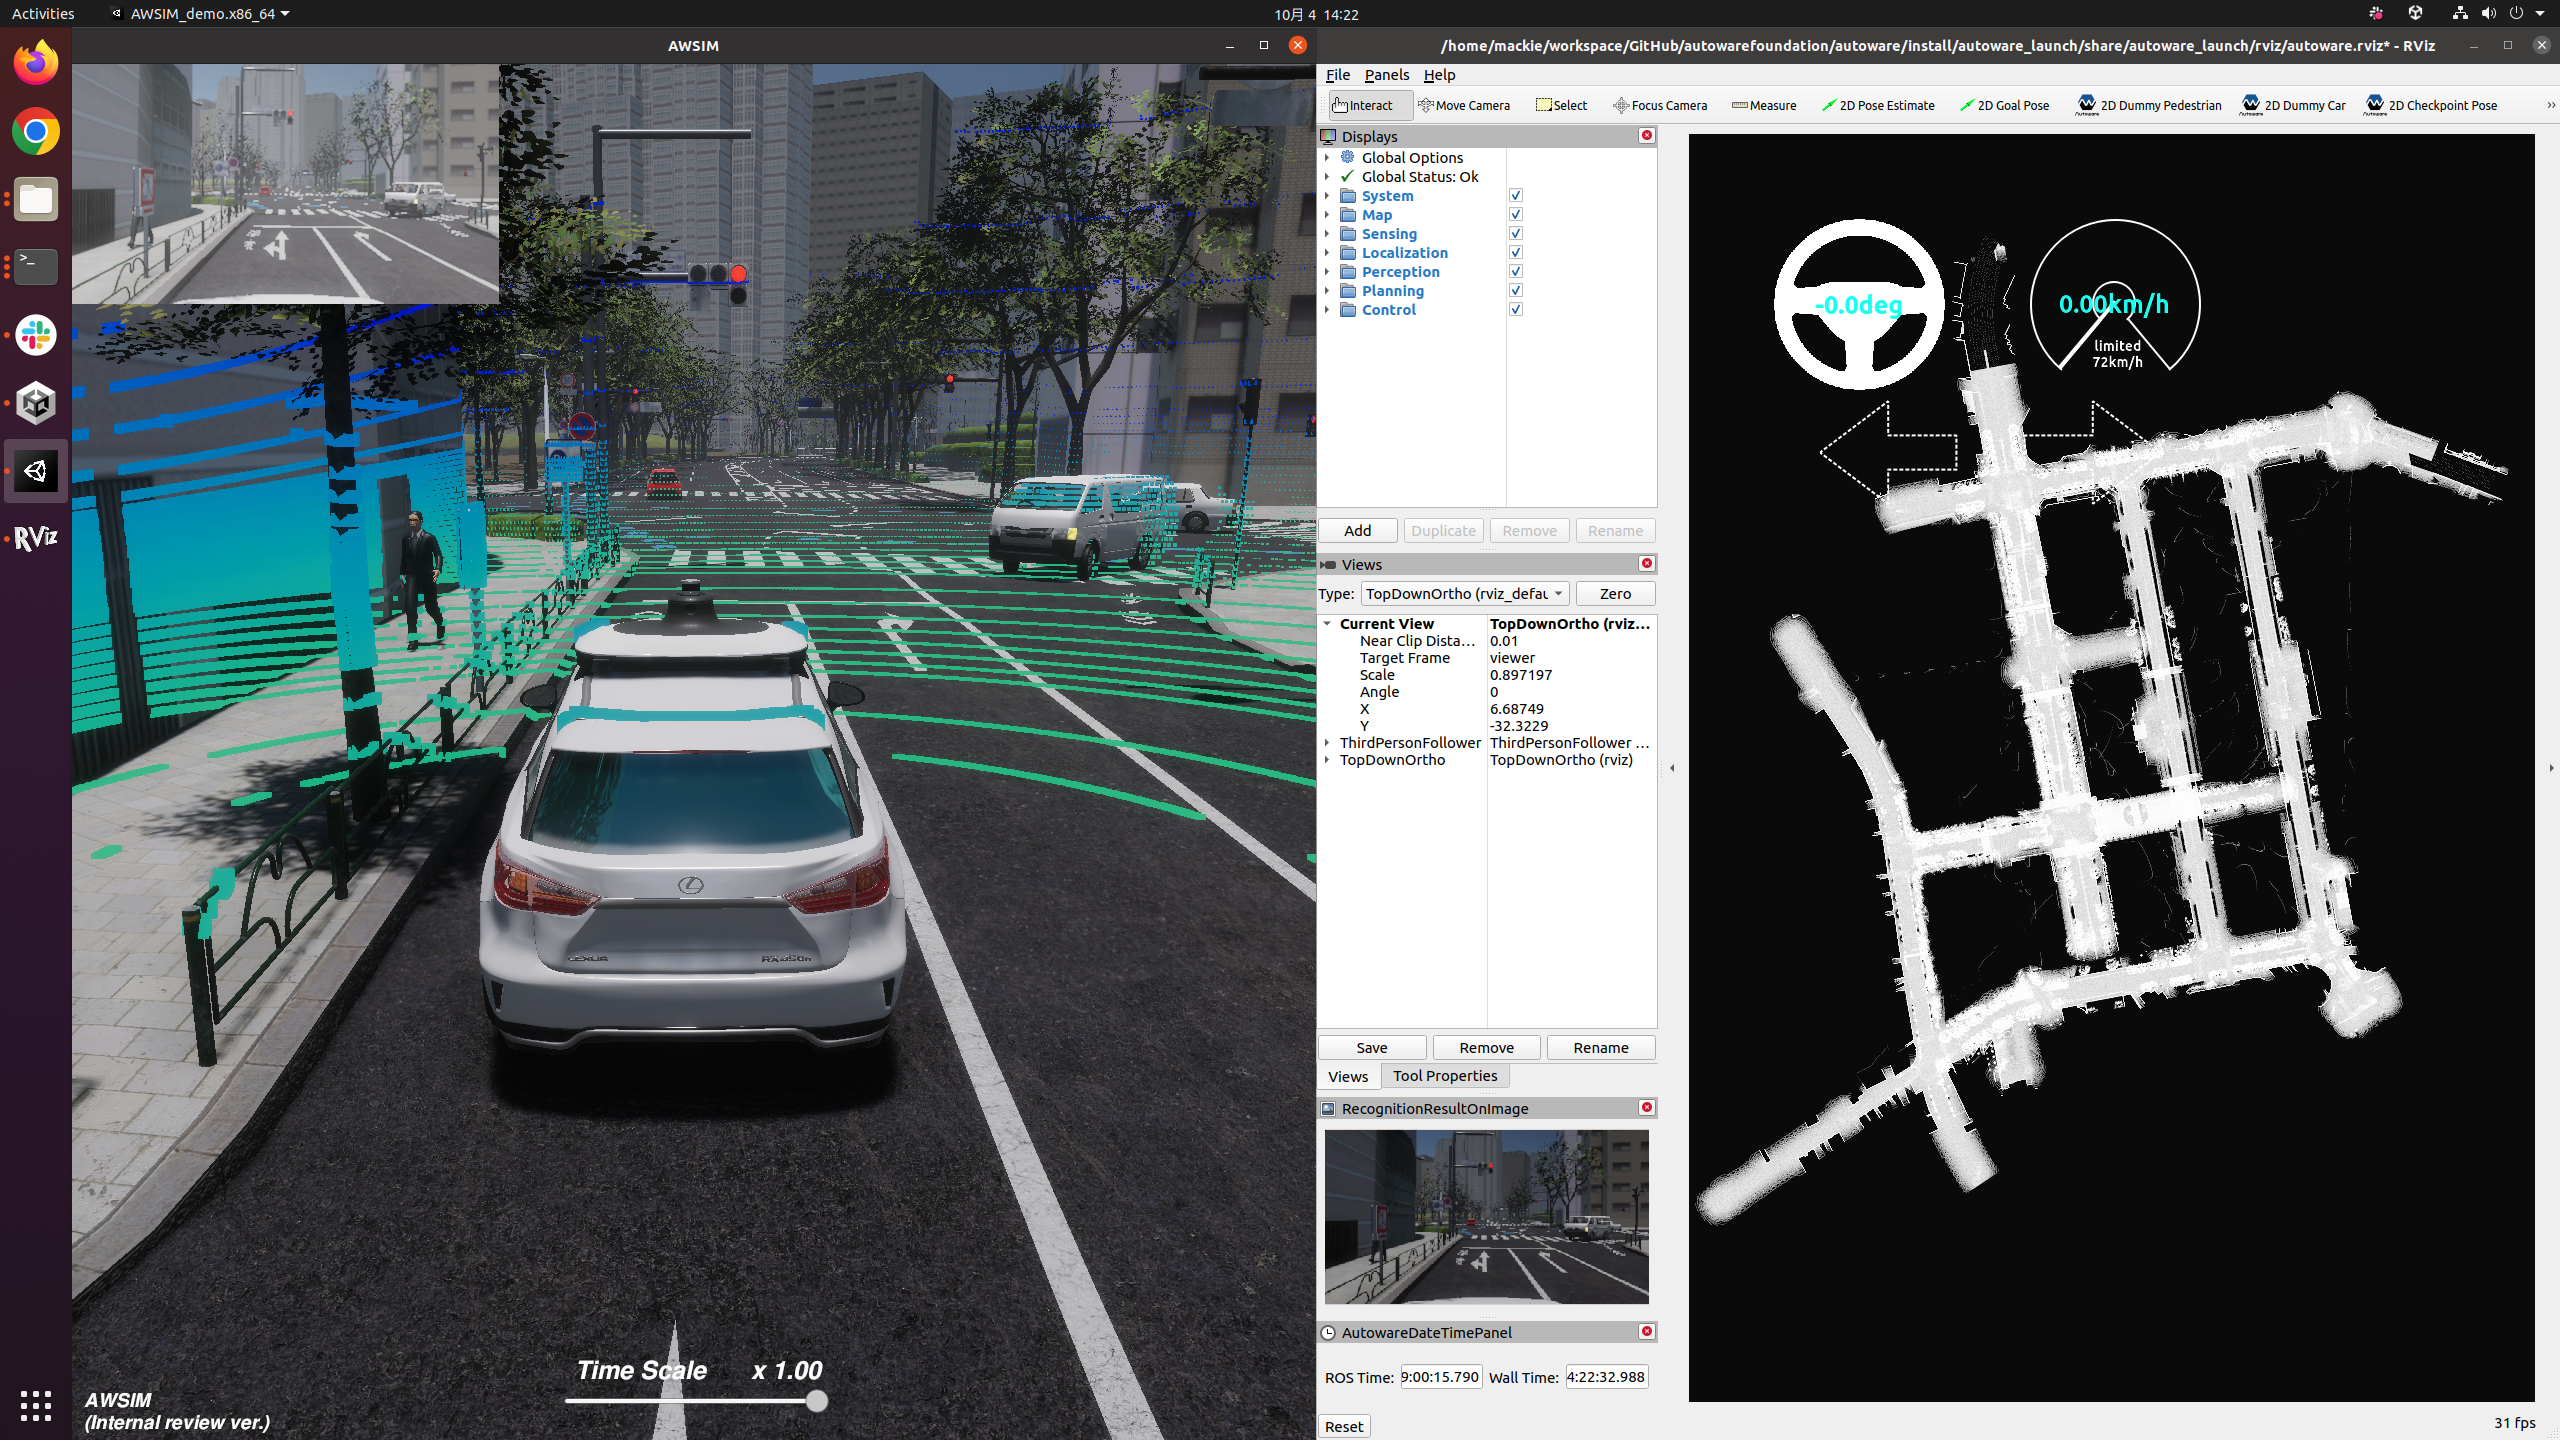This screenshot has height=1440, width=2560.
Task: Toggle the Control display checkbox
Action: tap(1516, 309)
